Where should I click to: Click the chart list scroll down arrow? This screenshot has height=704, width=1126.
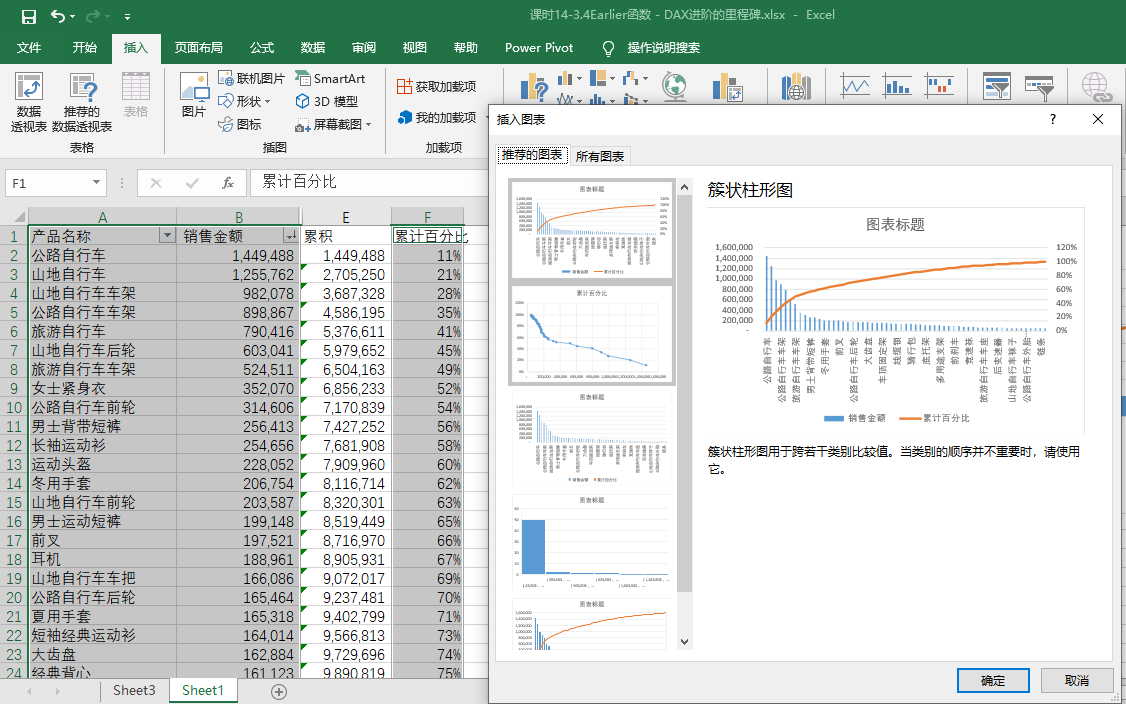pyautogui.click(x=684, y=642)
